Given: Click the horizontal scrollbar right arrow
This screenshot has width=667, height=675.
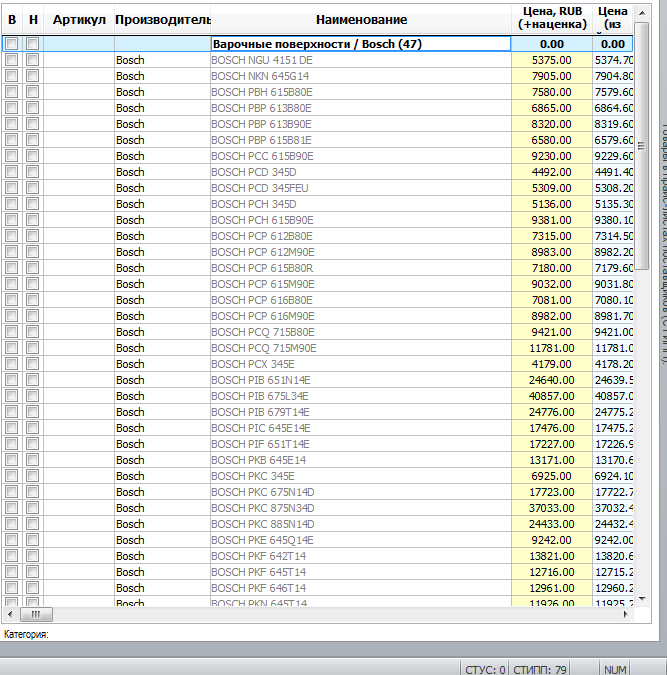Looking at the screenshot, I should pyautogui.click(x=626, y=614).
